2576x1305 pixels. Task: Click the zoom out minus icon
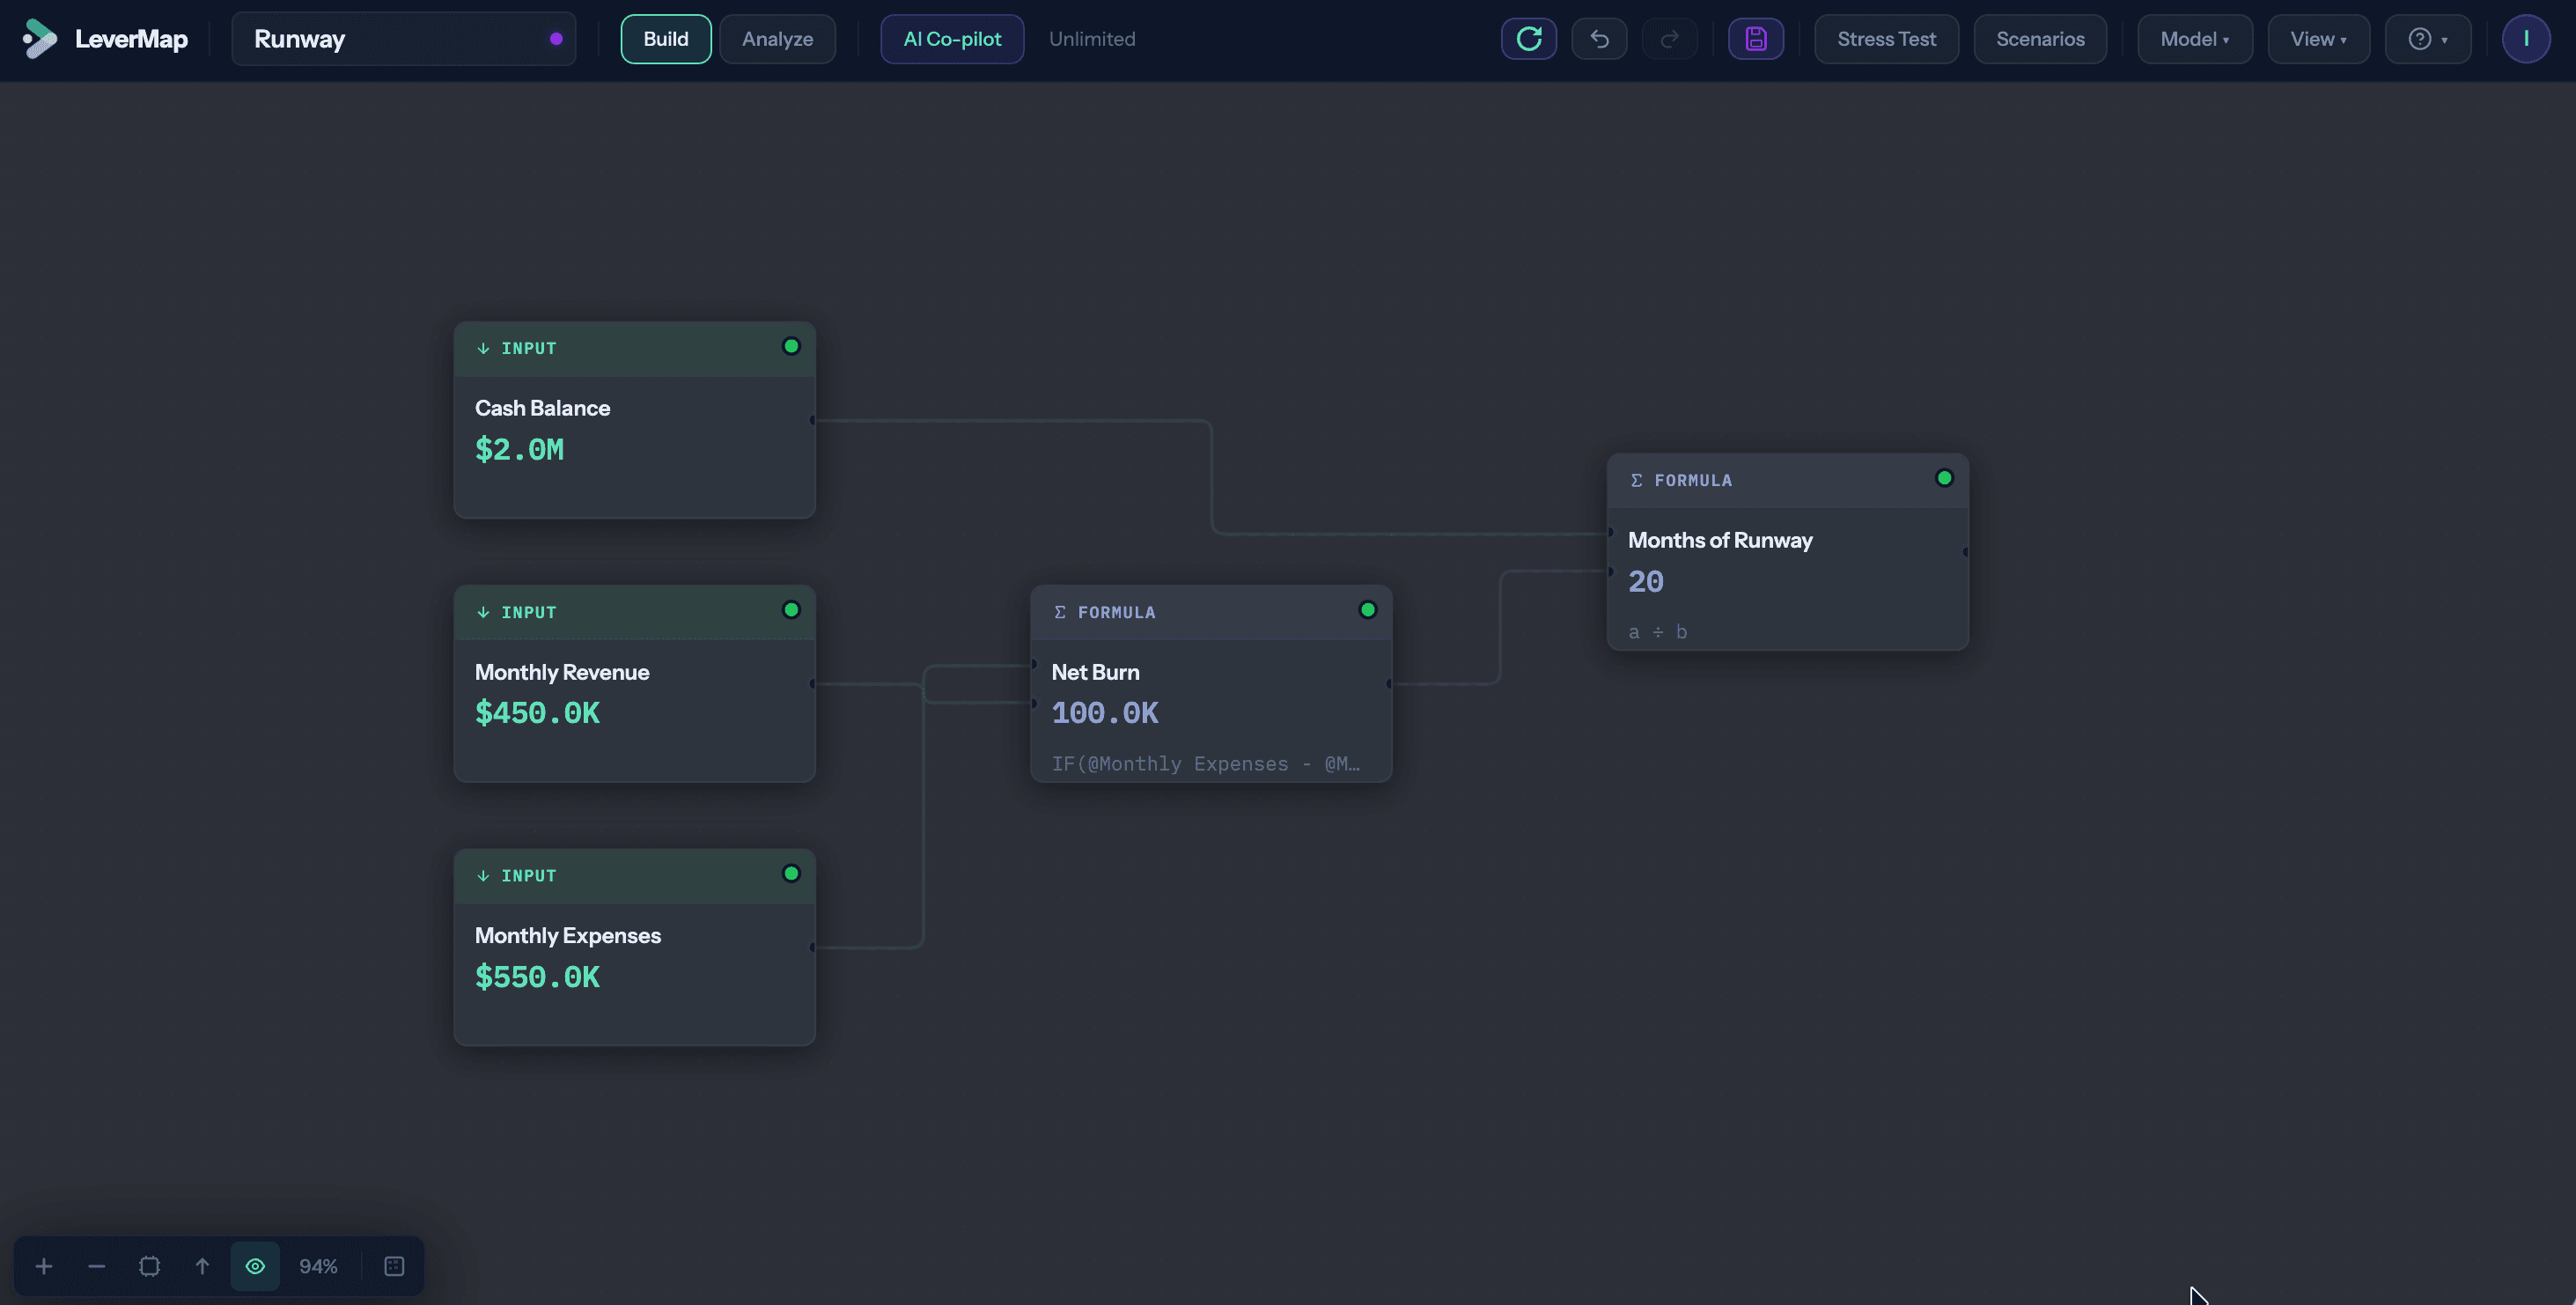pyautogui.click(x=97, y=1266)
